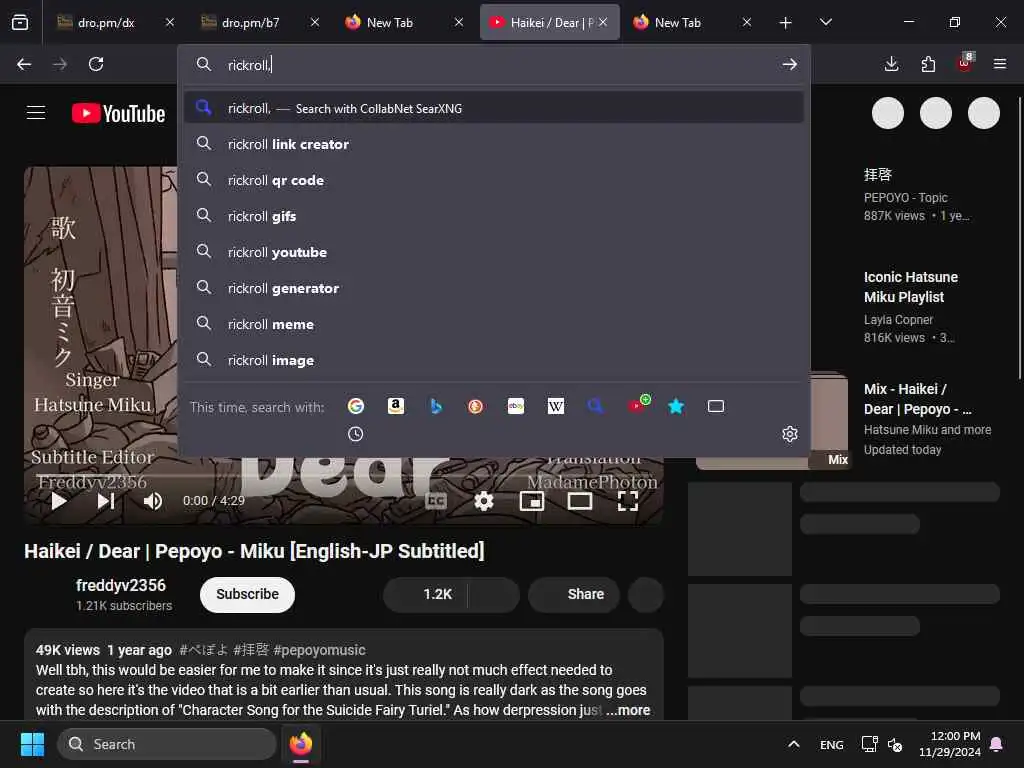Open the extensions puzzle icon
This screenshot has width=1024, height=768.
pyautogui.click(x=928, y=64)
